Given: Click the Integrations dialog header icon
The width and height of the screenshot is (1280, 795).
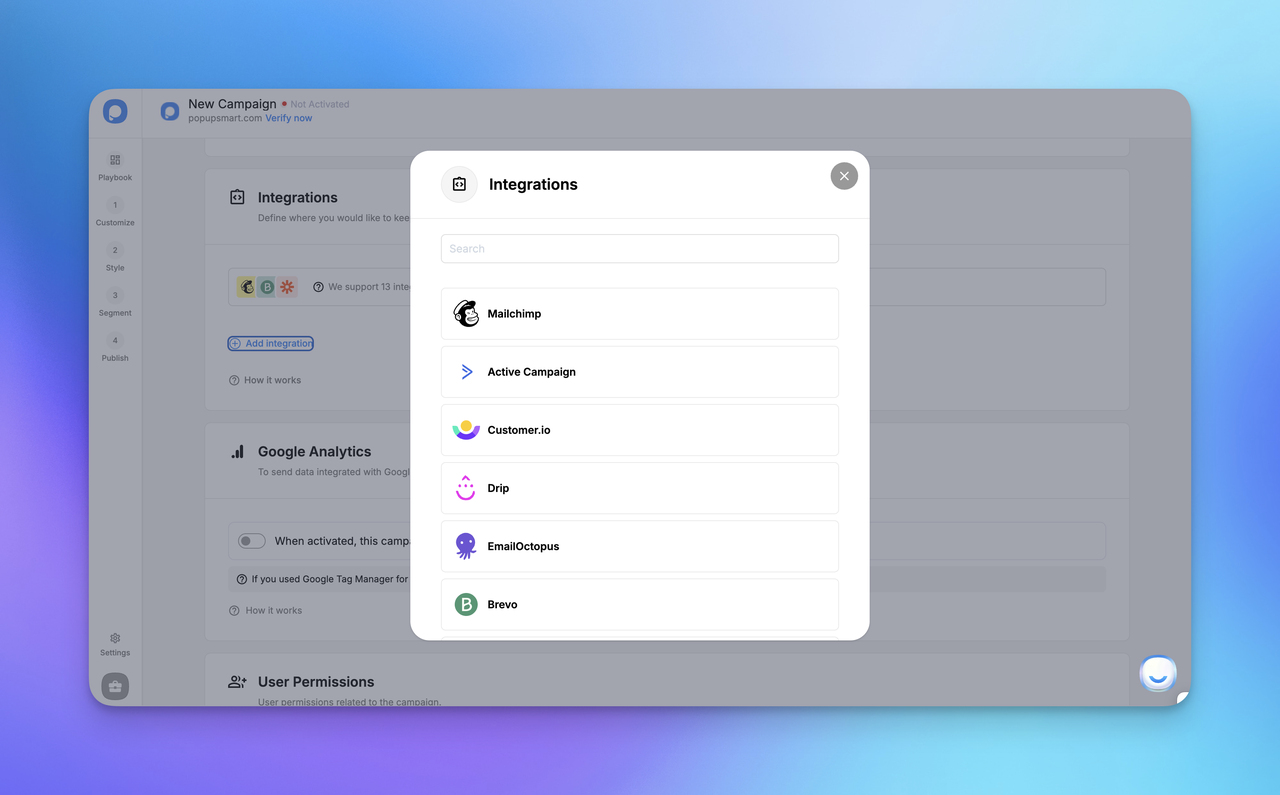Looking at the screenshot, I should coord(459,184).
